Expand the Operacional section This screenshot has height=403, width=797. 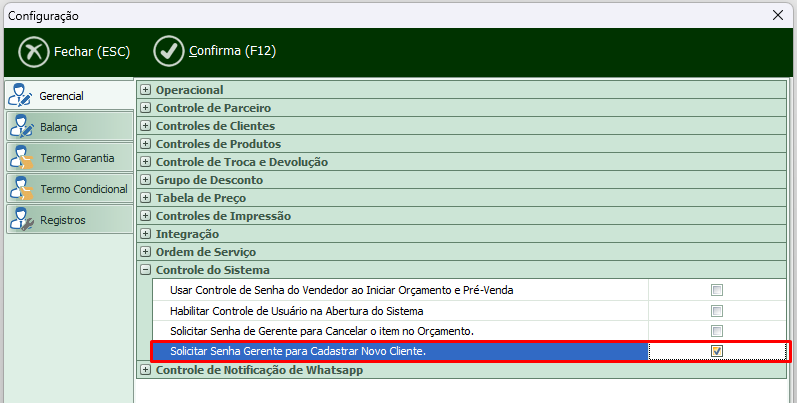point(146,90)
